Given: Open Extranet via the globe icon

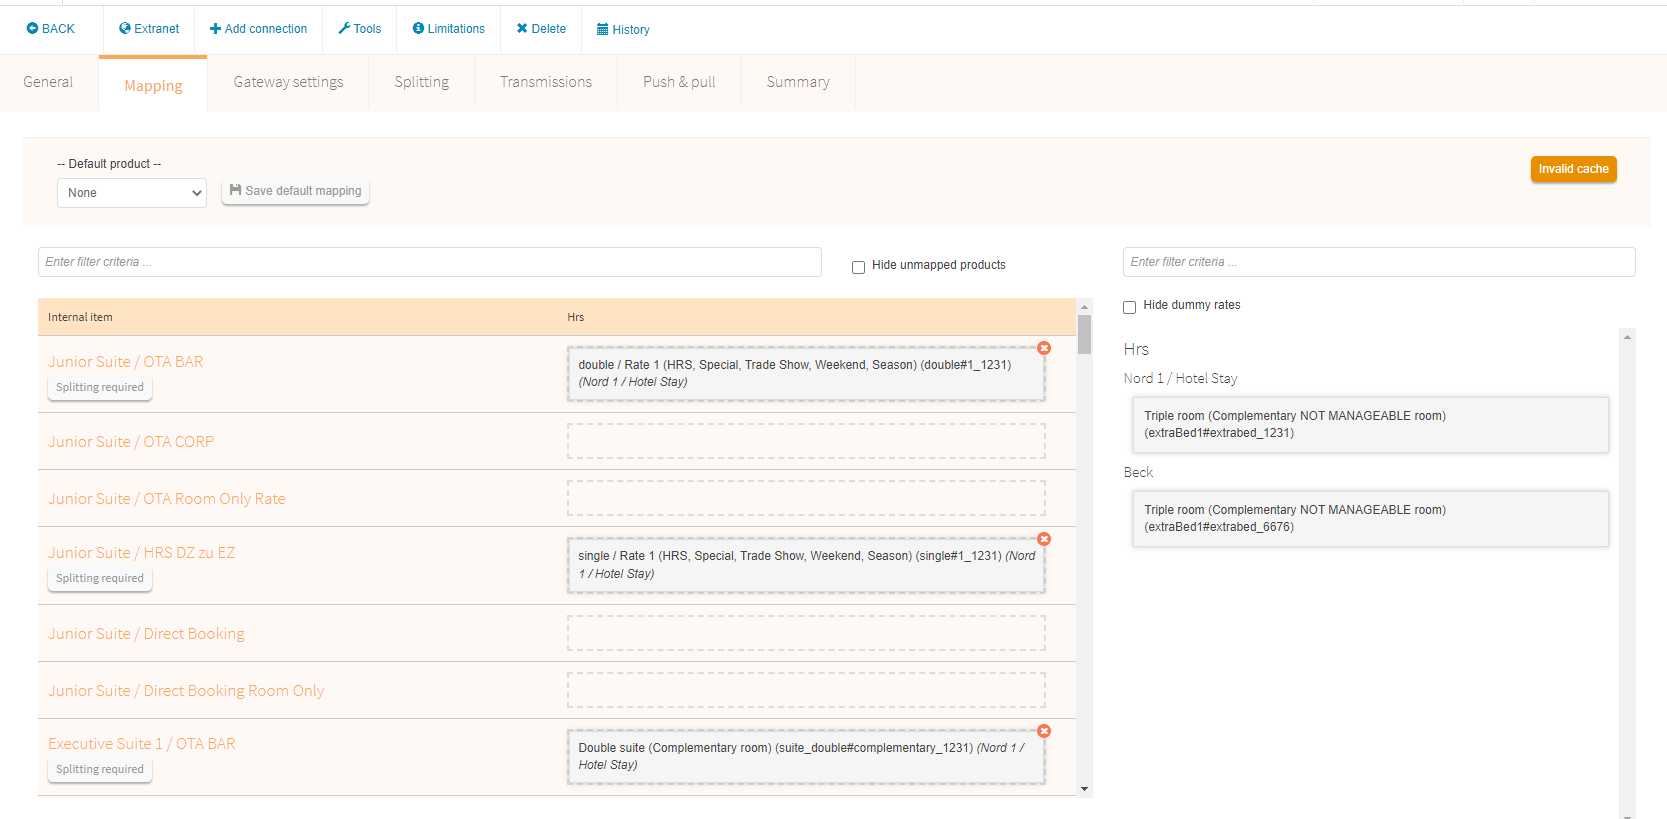Looking at the screenshot, I should pyautogui.click(x=125, y=29).
